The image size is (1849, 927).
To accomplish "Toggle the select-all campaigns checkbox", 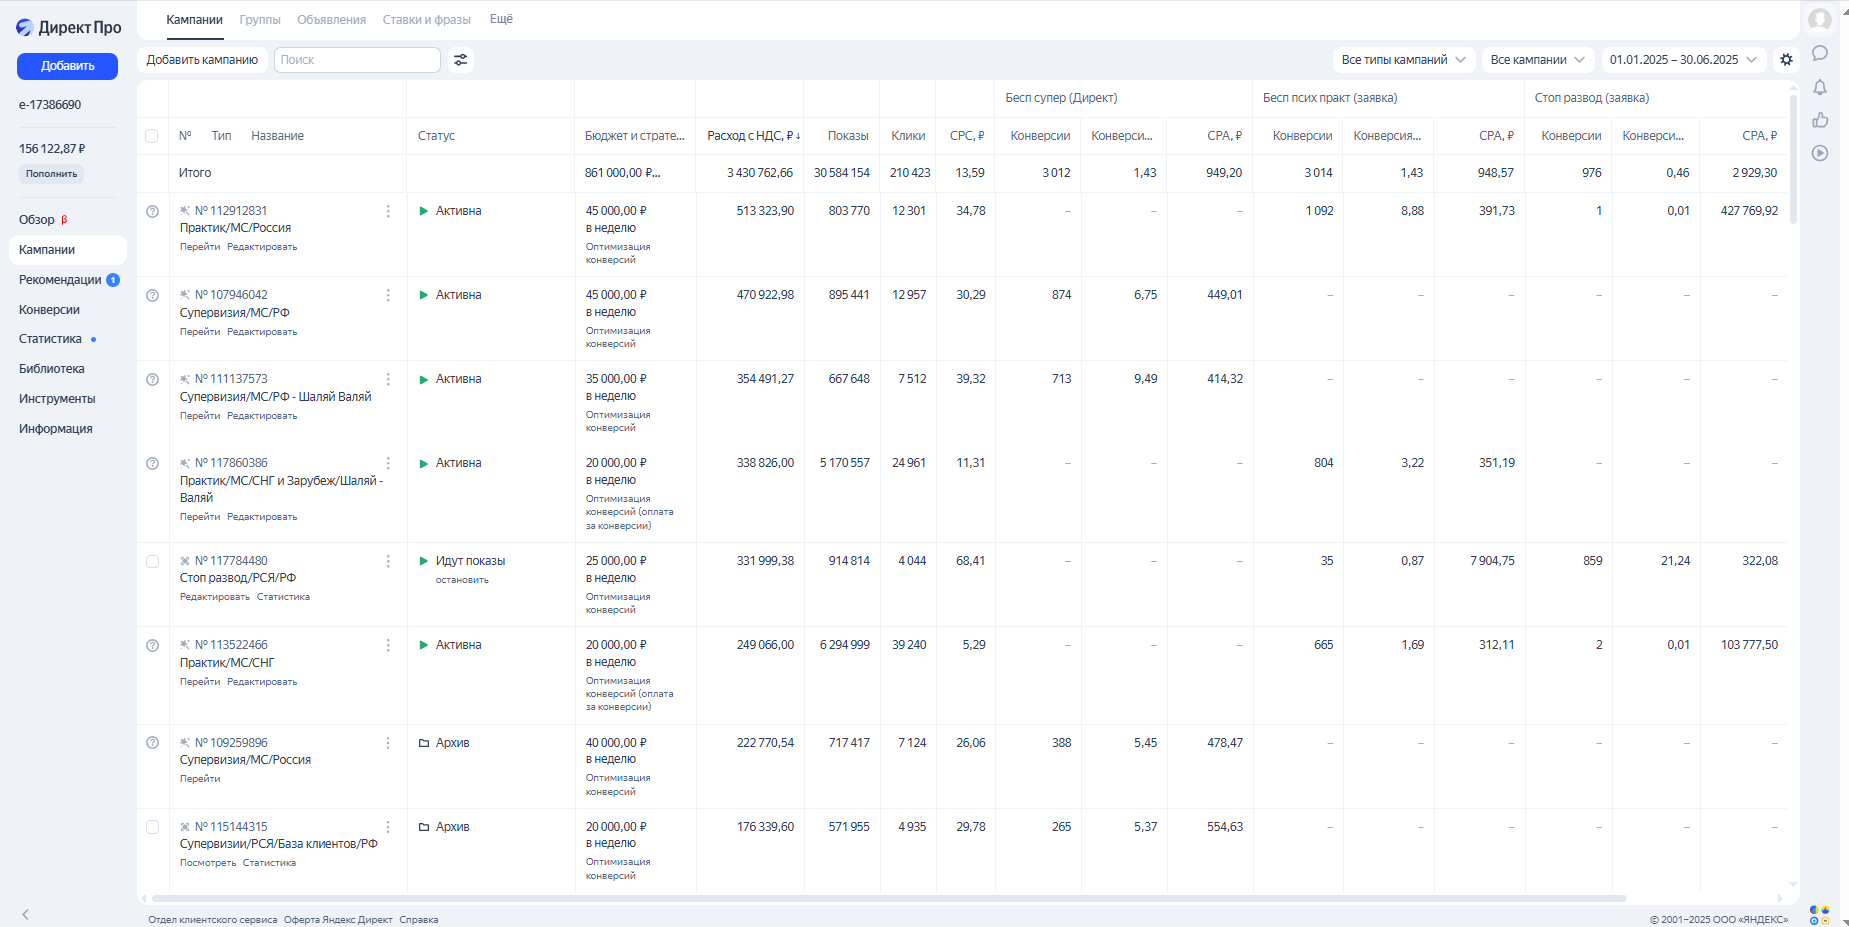I will [x=152, y=136].
